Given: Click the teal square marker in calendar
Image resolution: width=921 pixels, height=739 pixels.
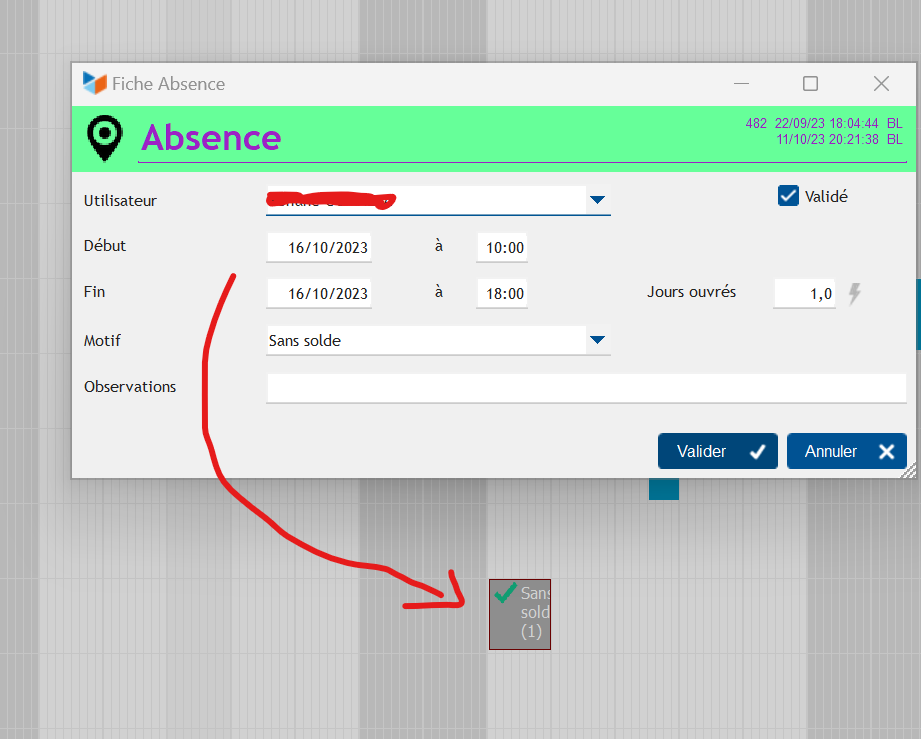Looking at the screenshot, I should [x=663, y=489].
